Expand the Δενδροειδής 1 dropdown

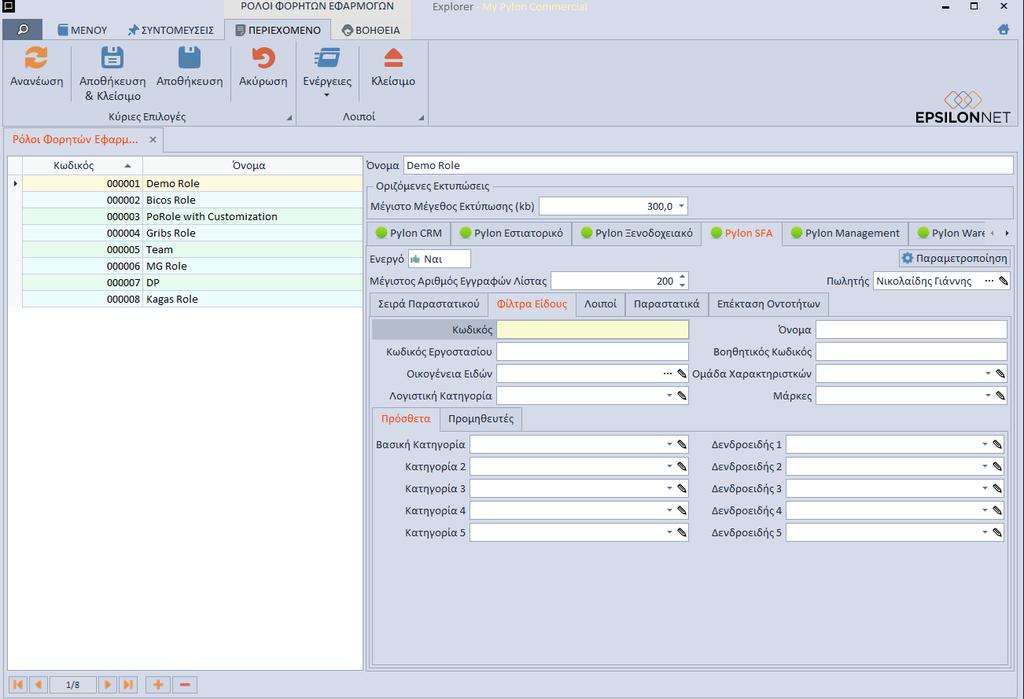(x=985, y=444)
